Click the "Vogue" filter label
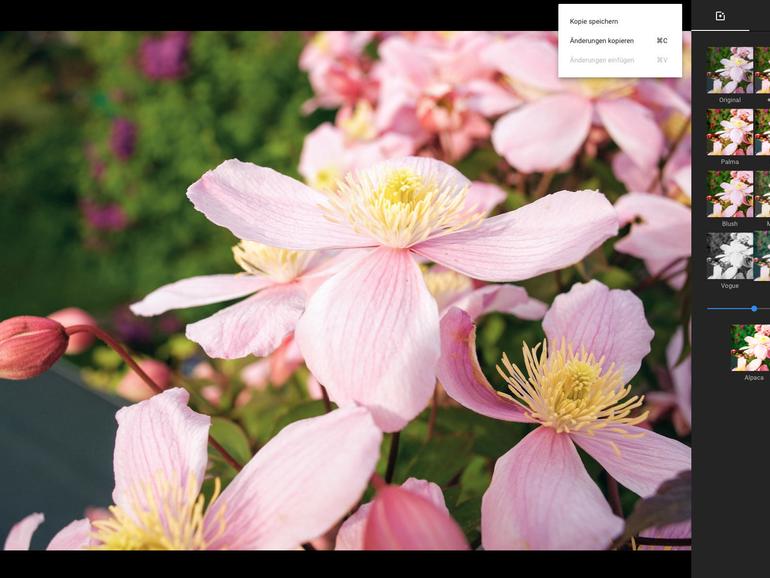Image resolution: width=770 pixels, height=578 pixels. (x=730, y=285)
